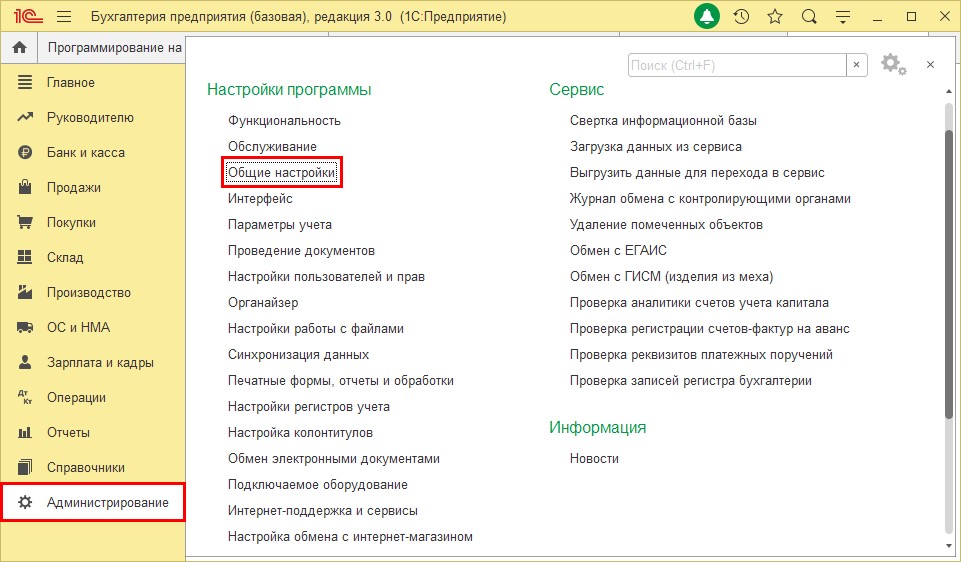Open Проведение документов

point(302,250)
